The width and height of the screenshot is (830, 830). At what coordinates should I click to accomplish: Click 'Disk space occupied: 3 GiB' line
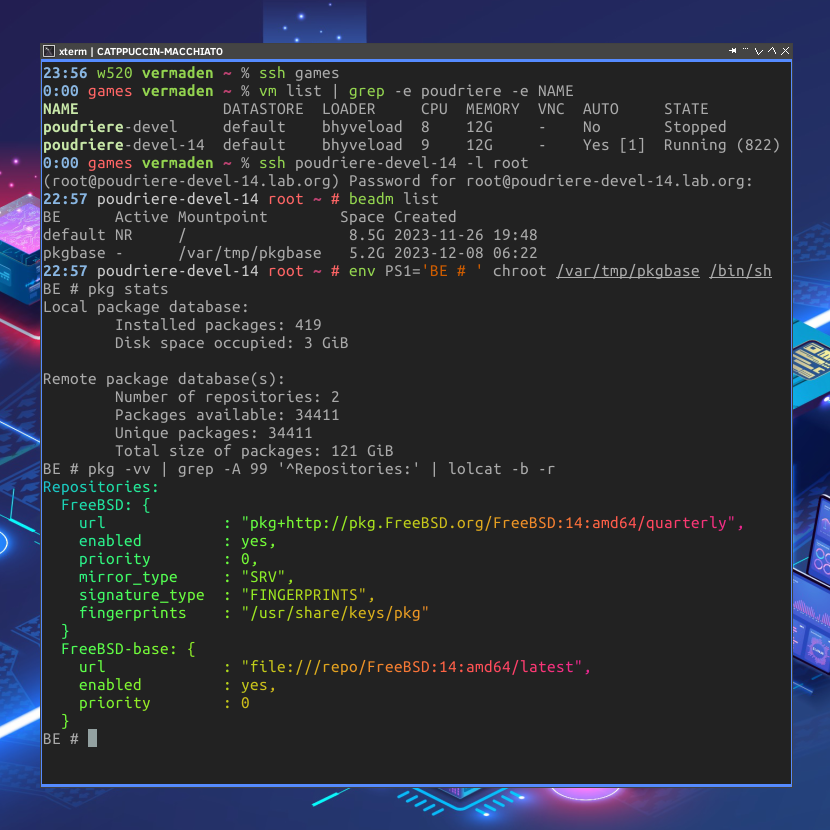(x=232, y=343)
